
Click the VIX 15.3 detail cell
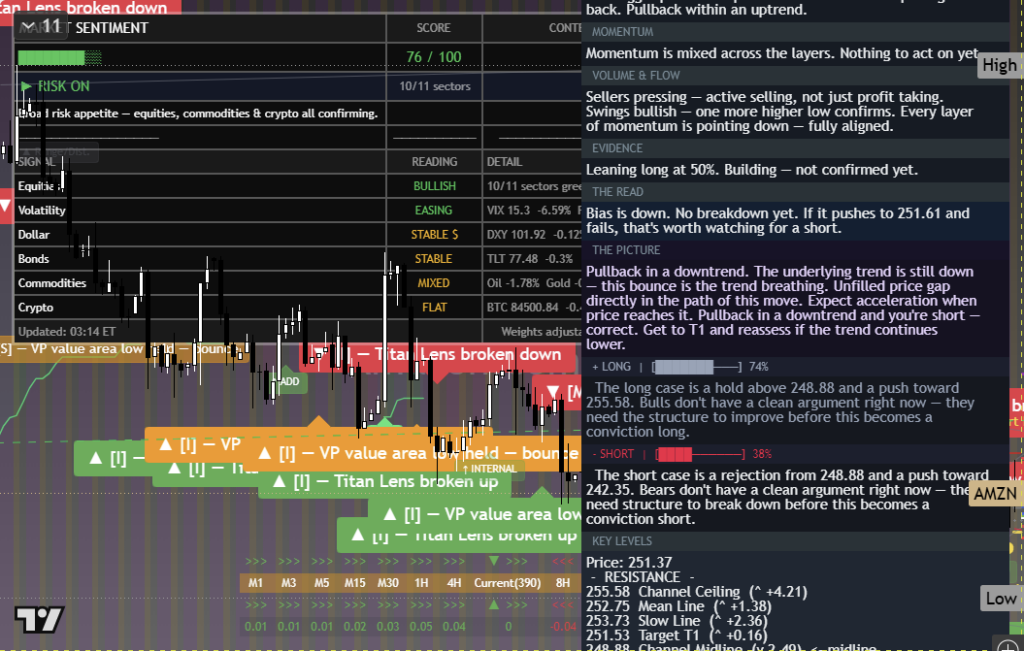[x=534, y=210]
